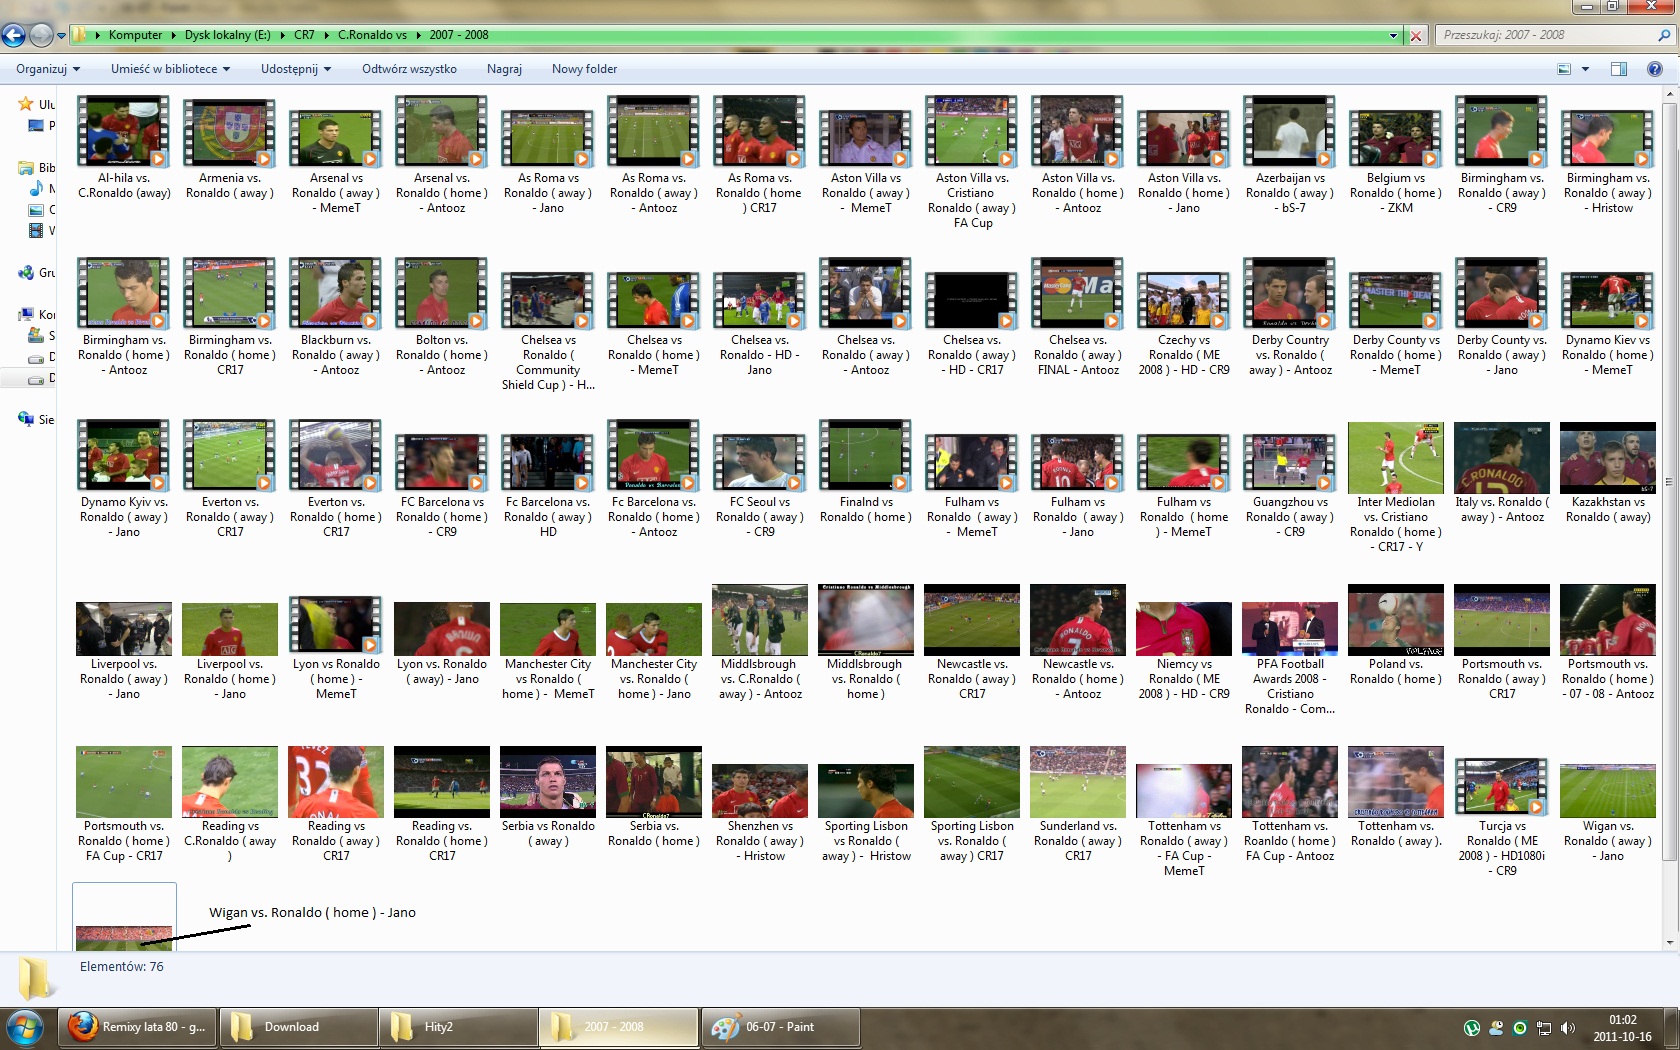This screenshot has width=1680, height=1050.
Task: Open the Udostępnij menu
Action: 295,69
